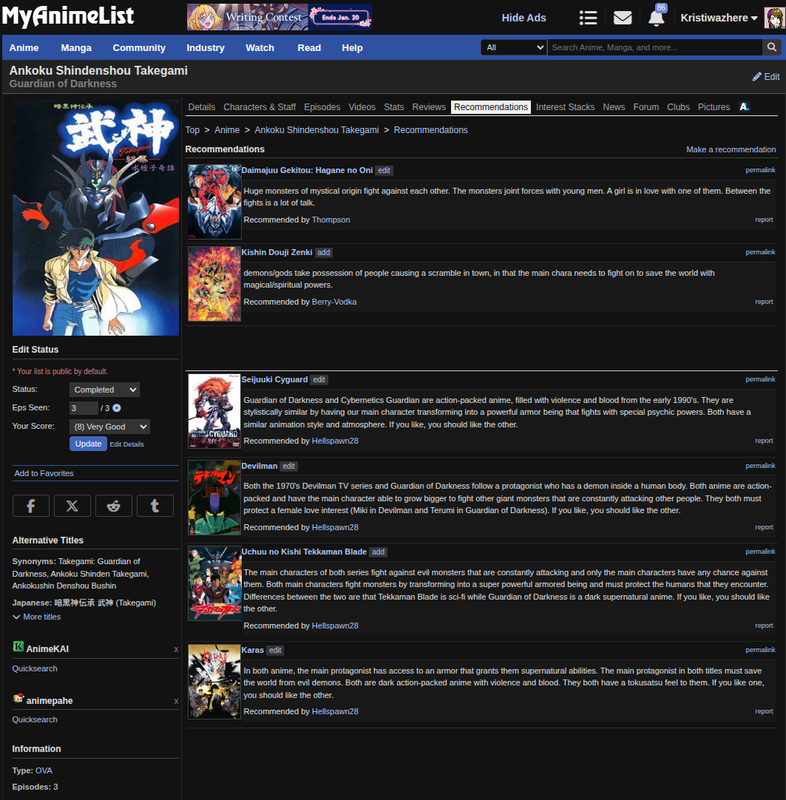The image size is (786, 800).
Task: Click edit button next to Seijuuki Cyguard
Action: [319, 380]
